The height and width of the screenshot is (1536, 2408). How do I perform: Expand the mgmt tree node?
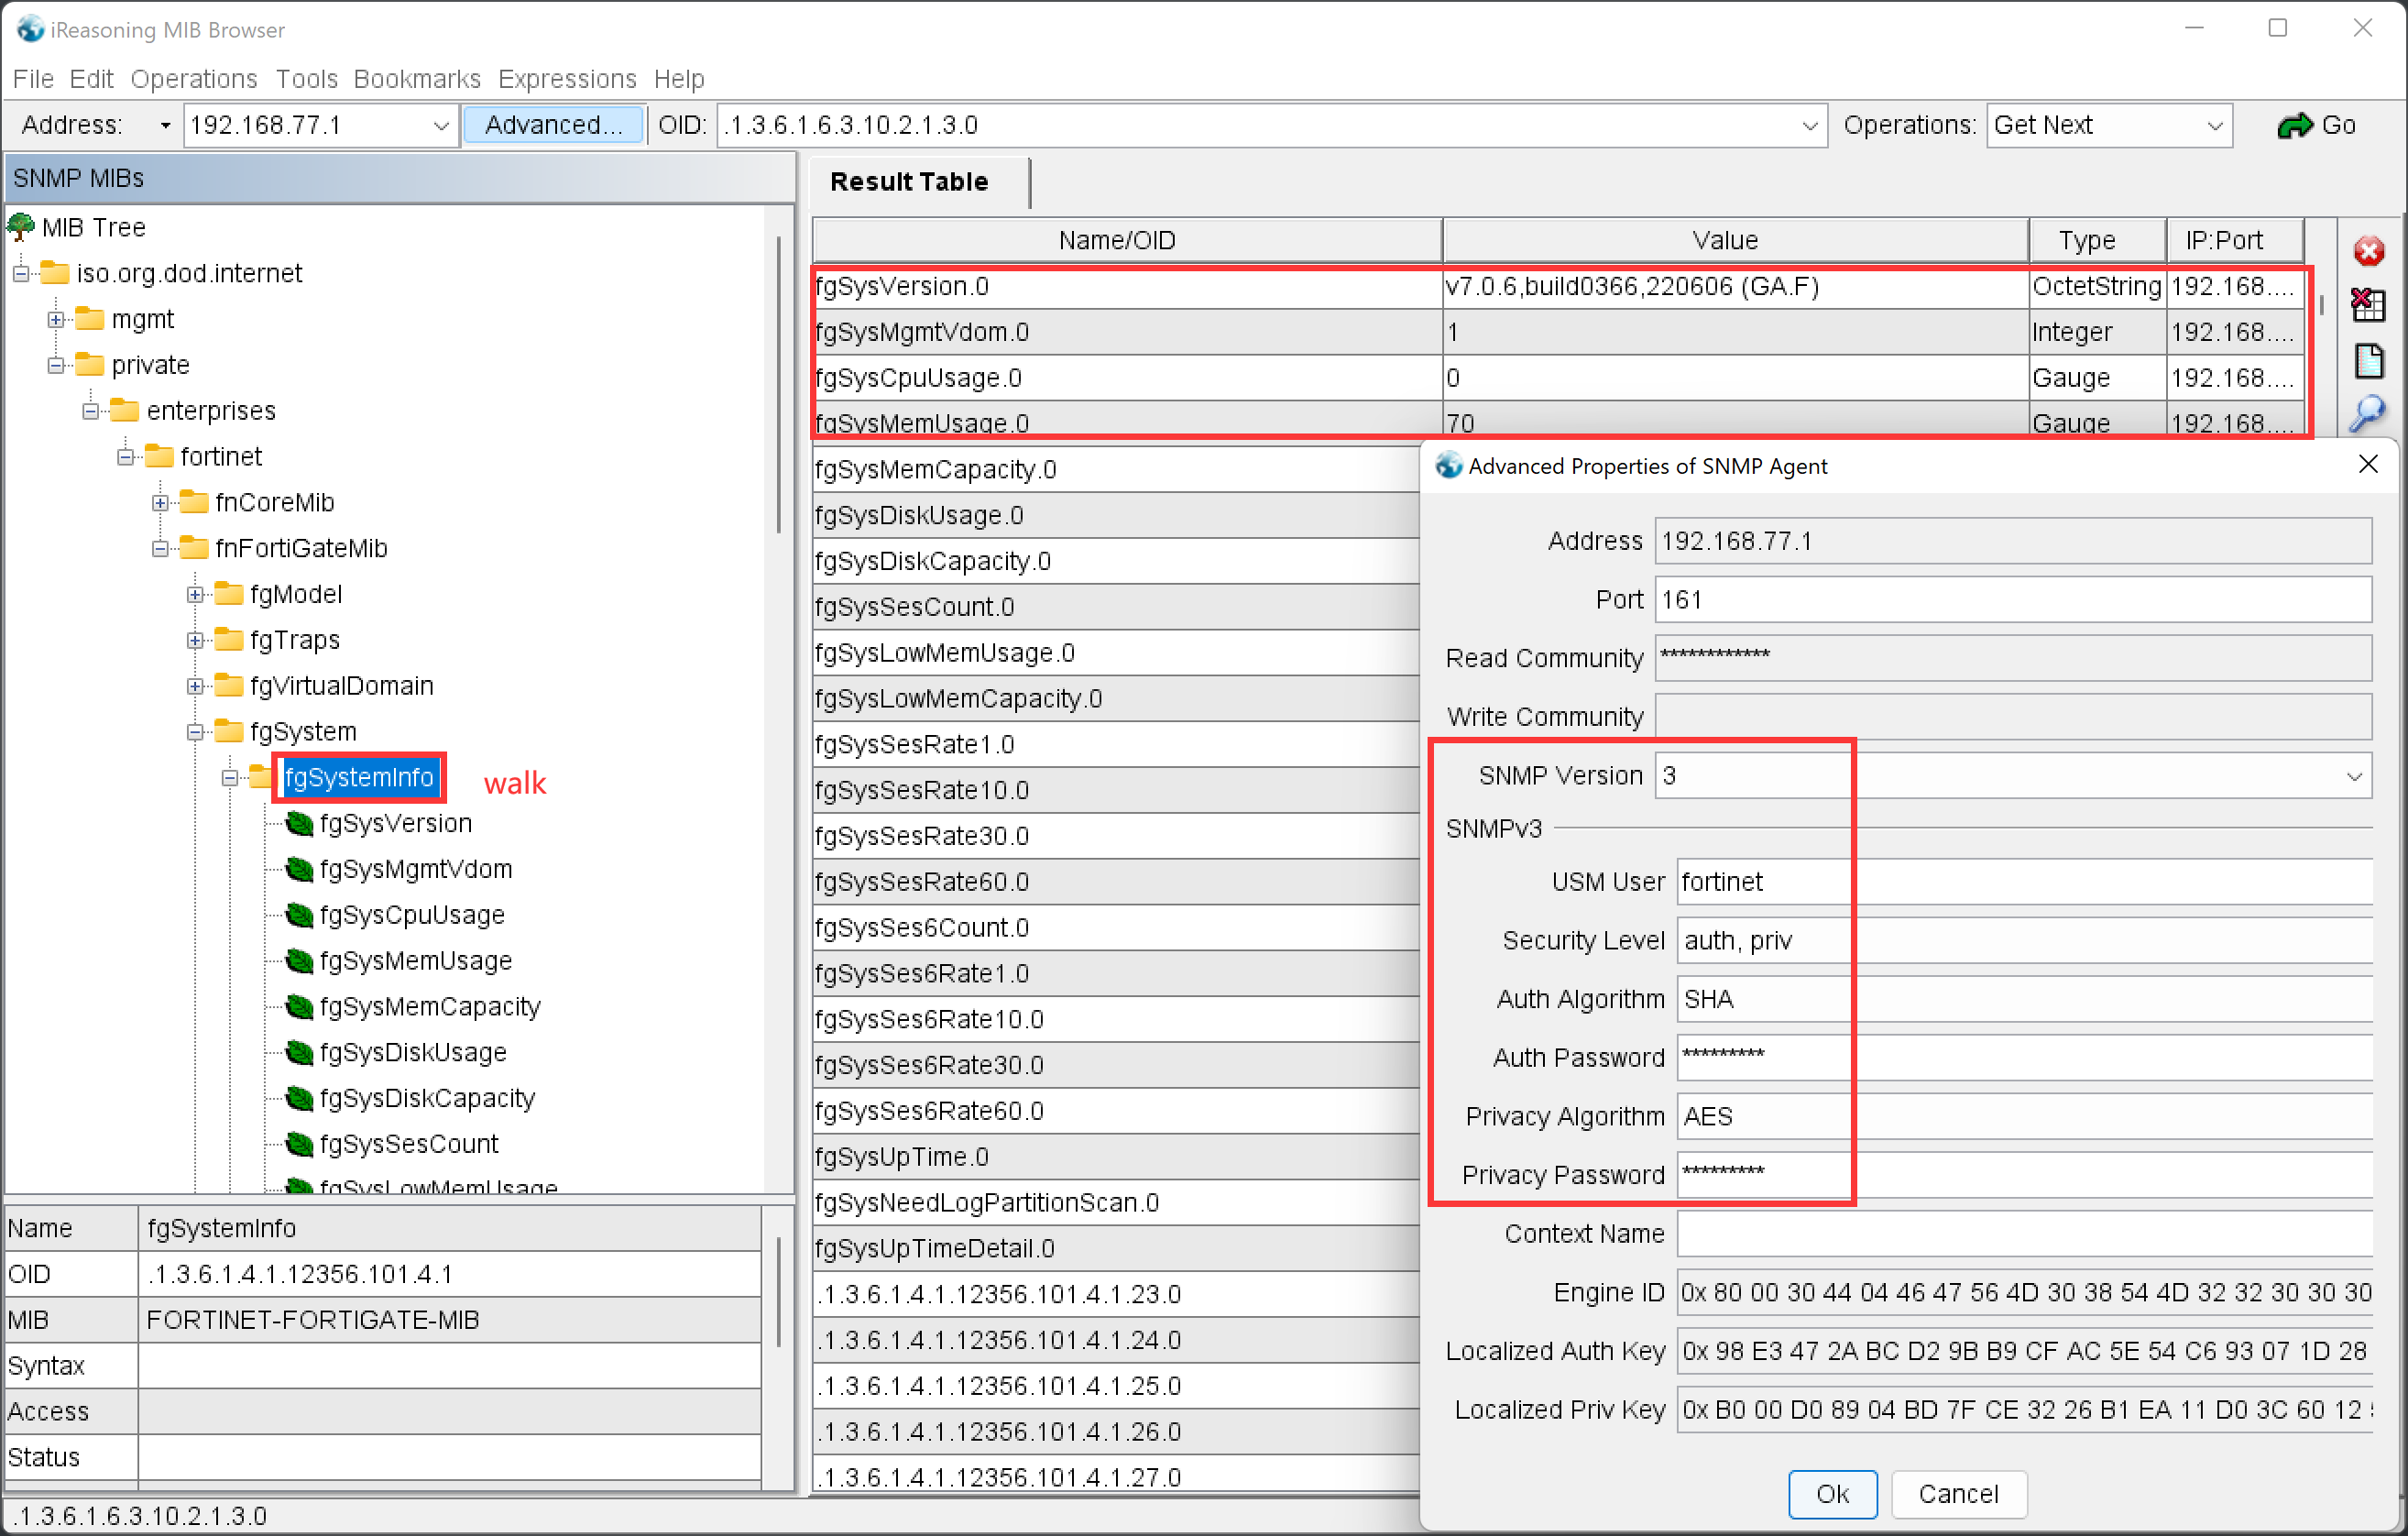pyautogui.click(x=56, y=319)
